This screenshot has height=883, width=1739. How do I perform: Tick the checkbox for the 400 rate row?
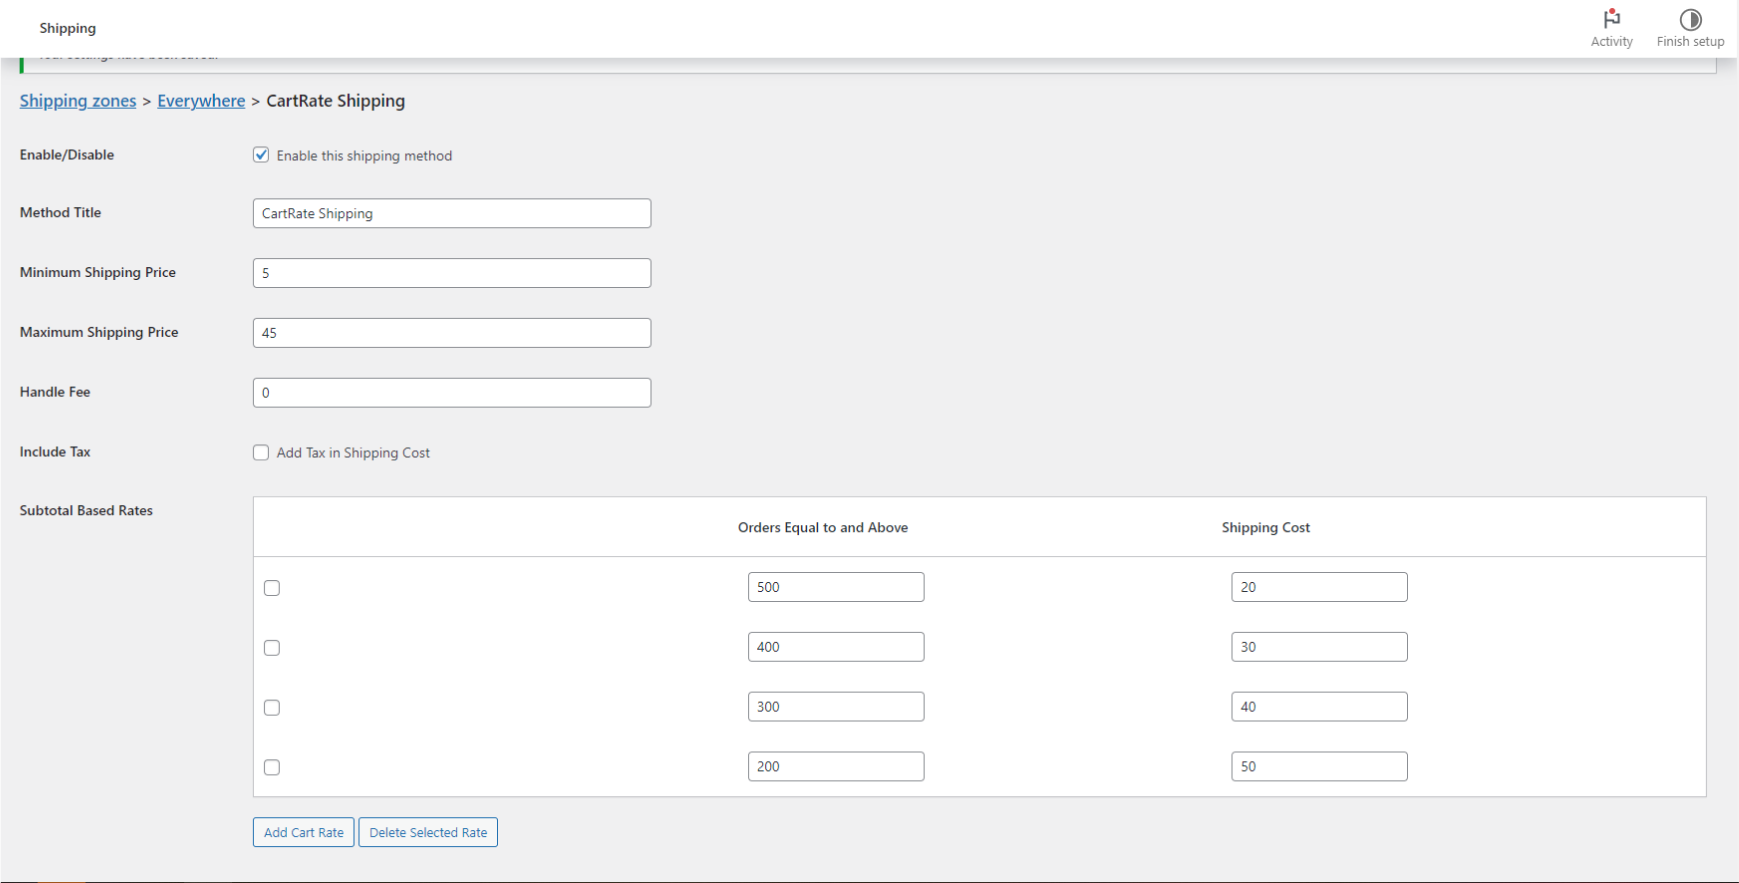coord(272,648)
